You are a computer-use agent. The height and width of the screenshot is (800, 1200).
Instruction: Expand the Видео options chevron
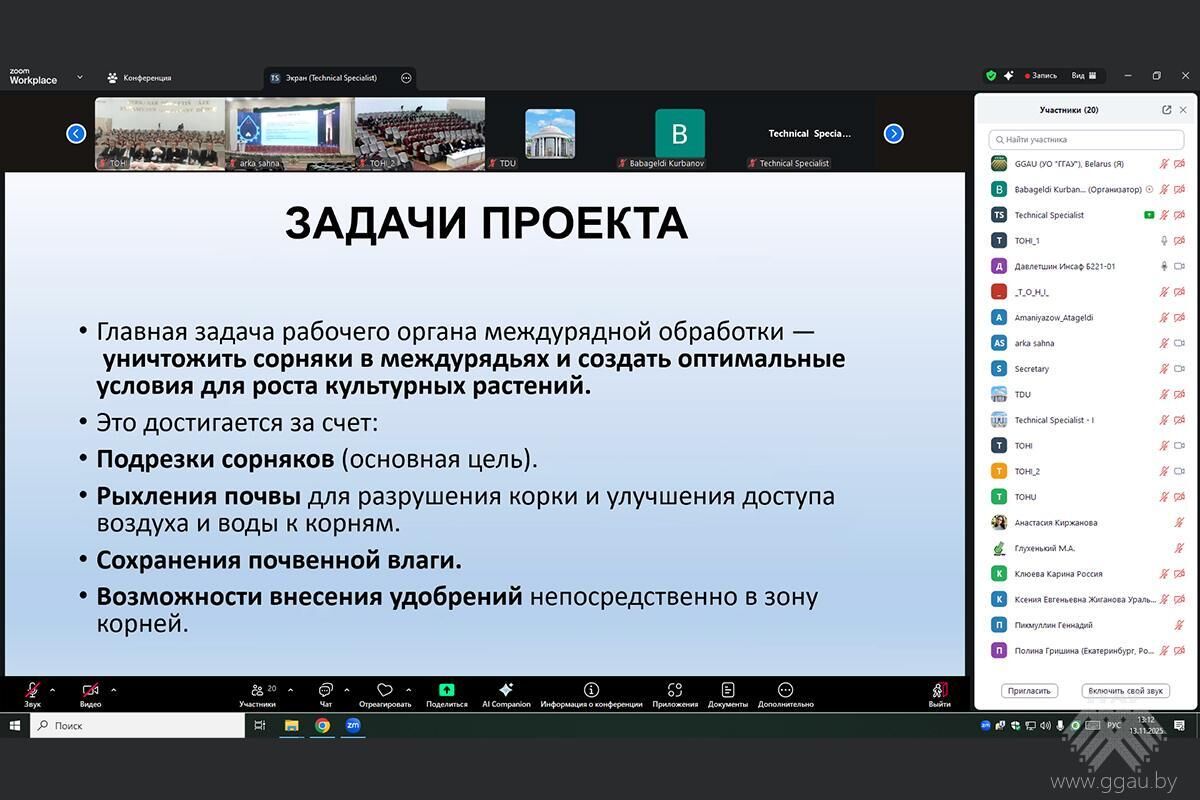click(x=114, y=690)
